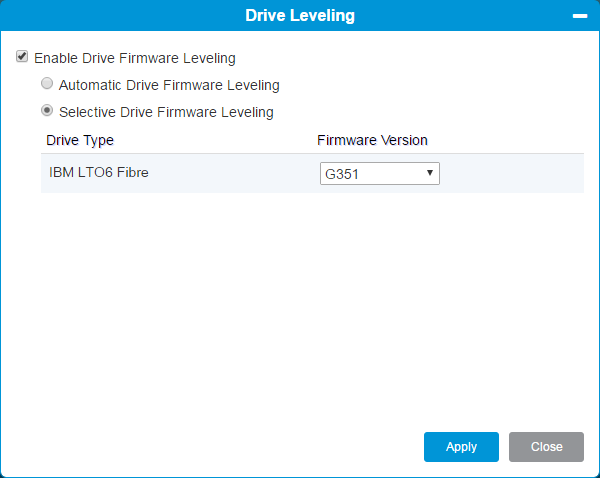Click the Drive Leveling title text
This screenshot has width=600, height=478.
[x=300, y=16]
